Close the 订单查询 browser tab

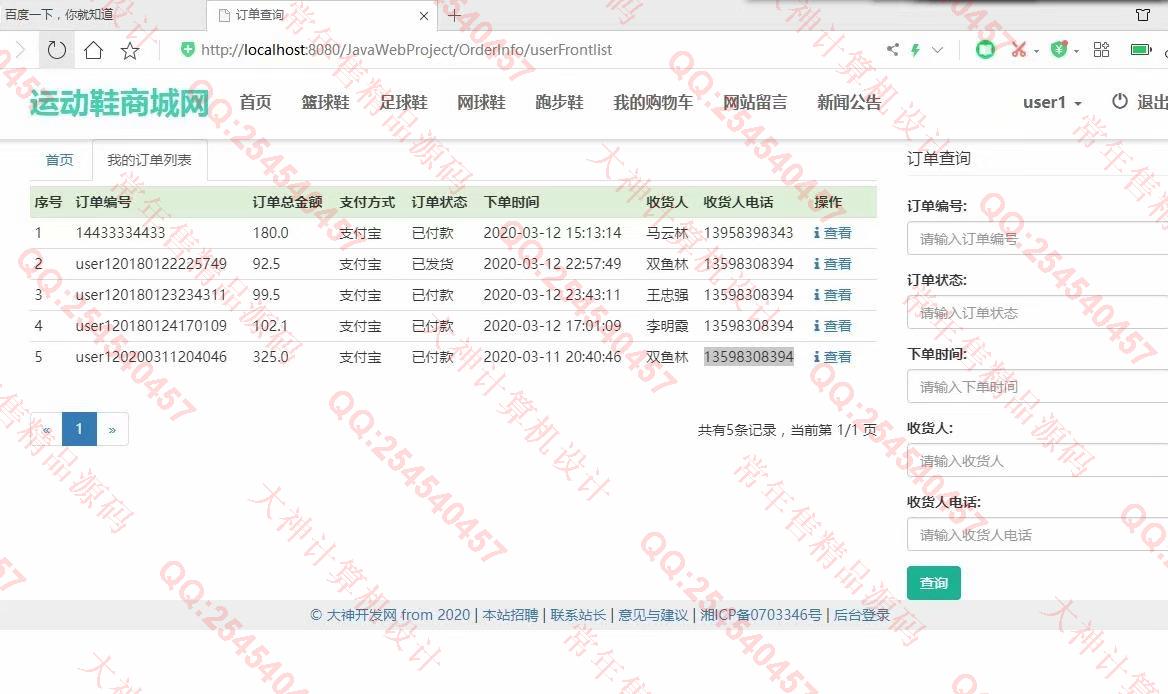(423, 16)
